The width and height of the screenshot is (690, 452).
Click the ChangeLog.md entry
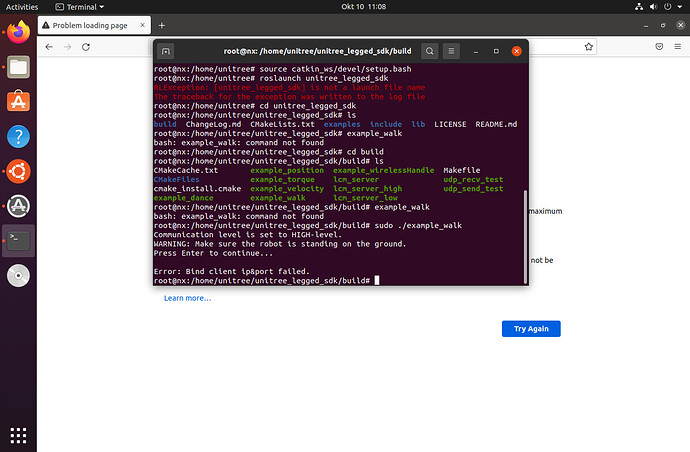[213, 125]
